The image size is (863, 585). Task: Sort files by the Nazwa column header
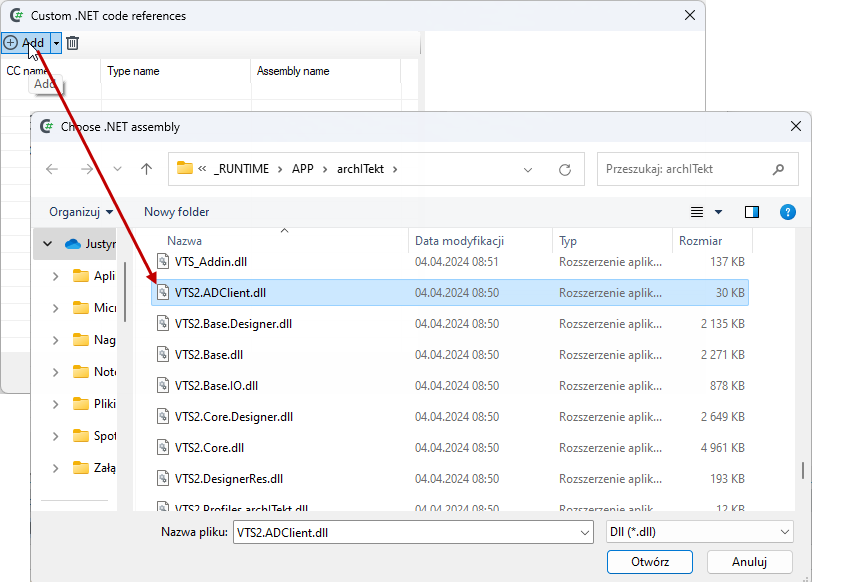tap(184, 241)
